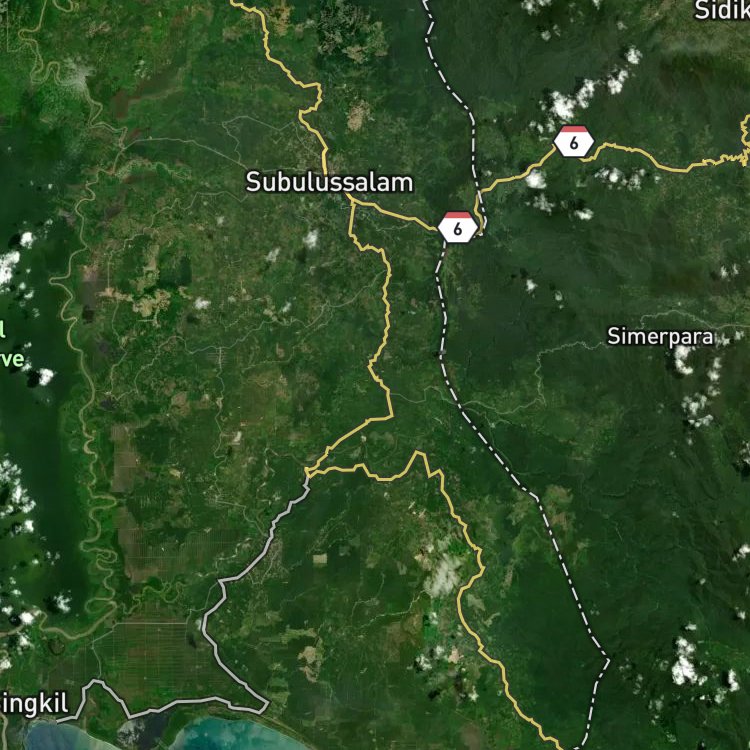Viewport: 750px width, 750px height.
Task: Click the peak of the yellow road's southern bend
Action: tap(418, 452)
